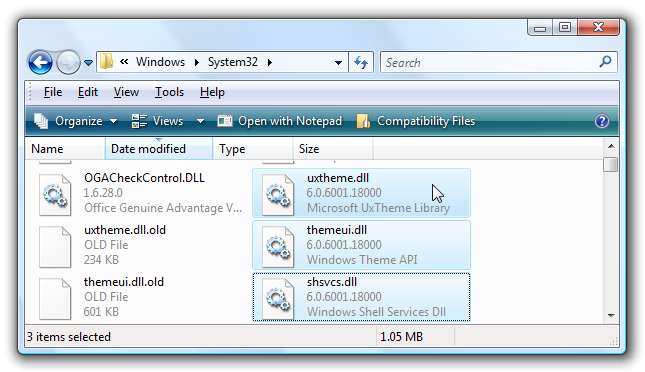
Task: Click the 1.05 MB status bar size
Action: pos(401,337)
